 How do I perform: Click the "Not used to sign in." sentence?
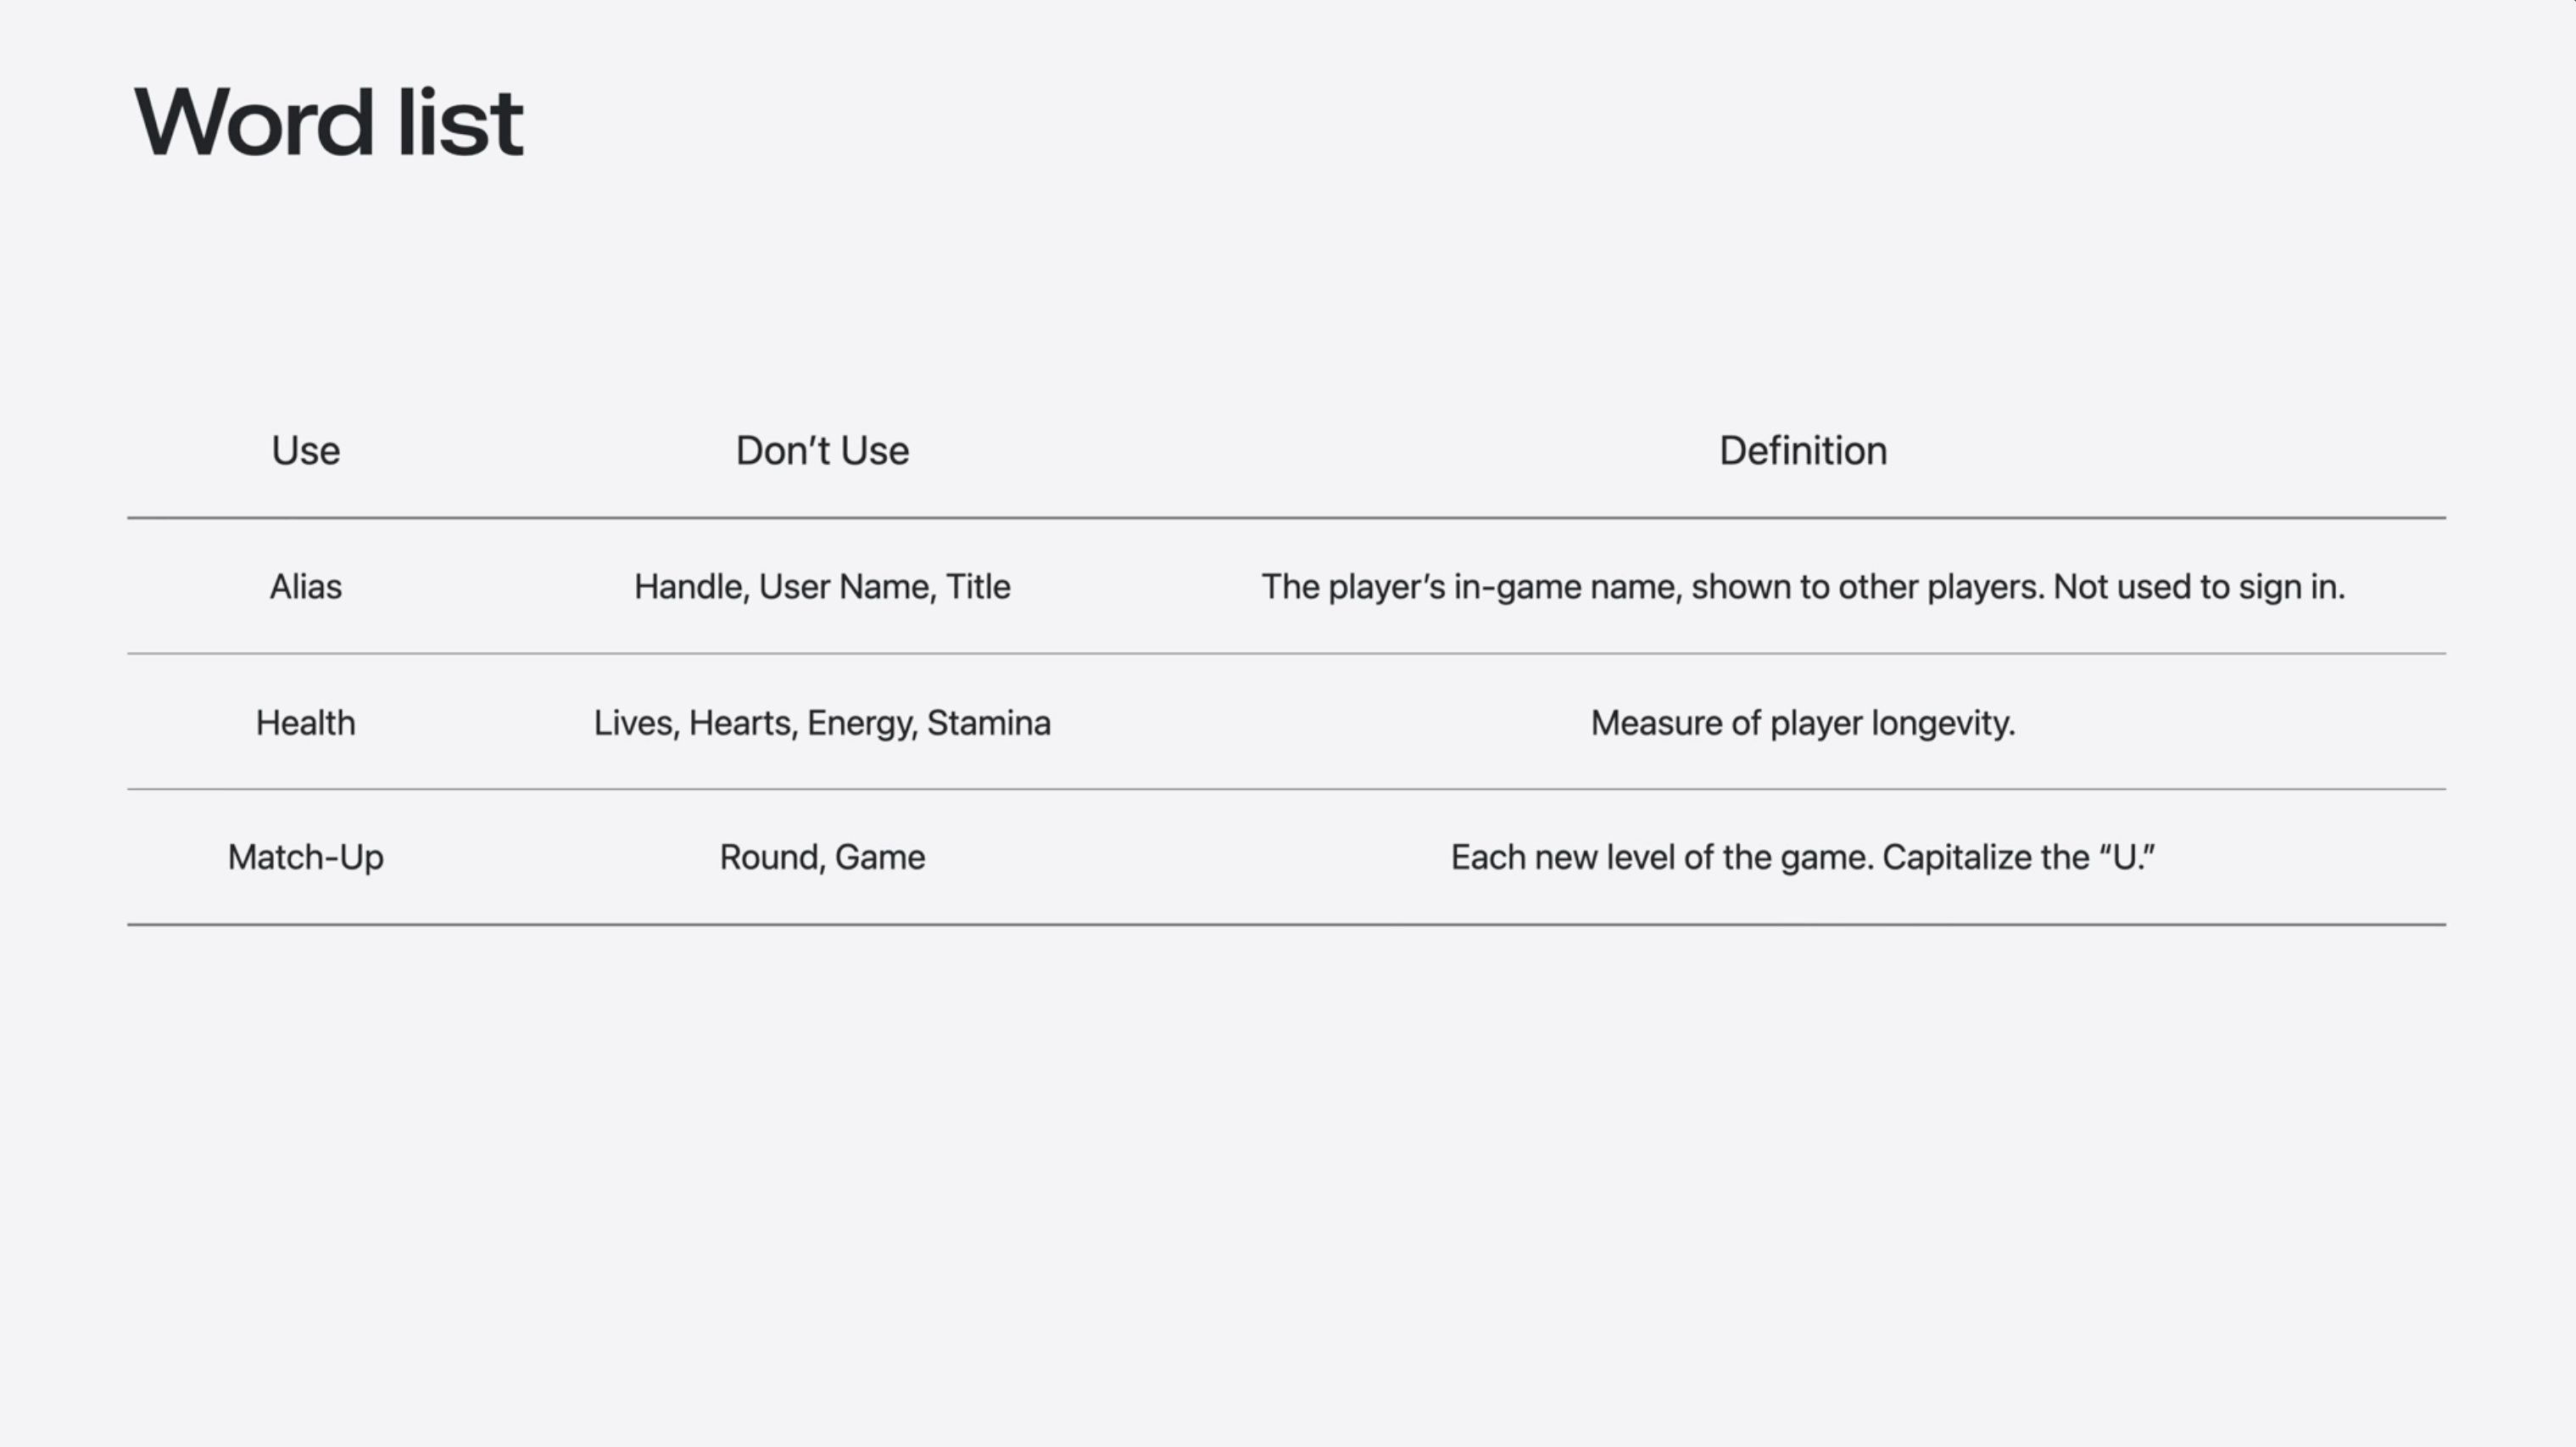2198,587
